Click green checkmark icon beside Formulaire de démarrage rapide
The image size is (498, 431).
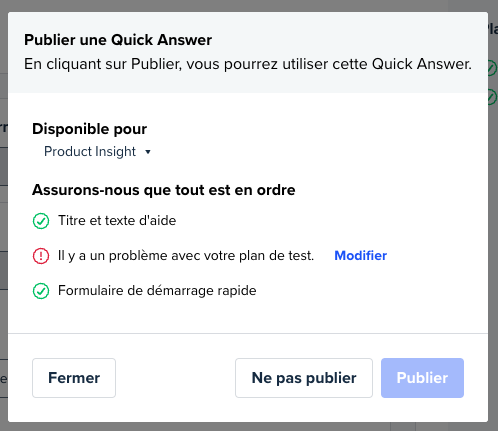point(41,291)
